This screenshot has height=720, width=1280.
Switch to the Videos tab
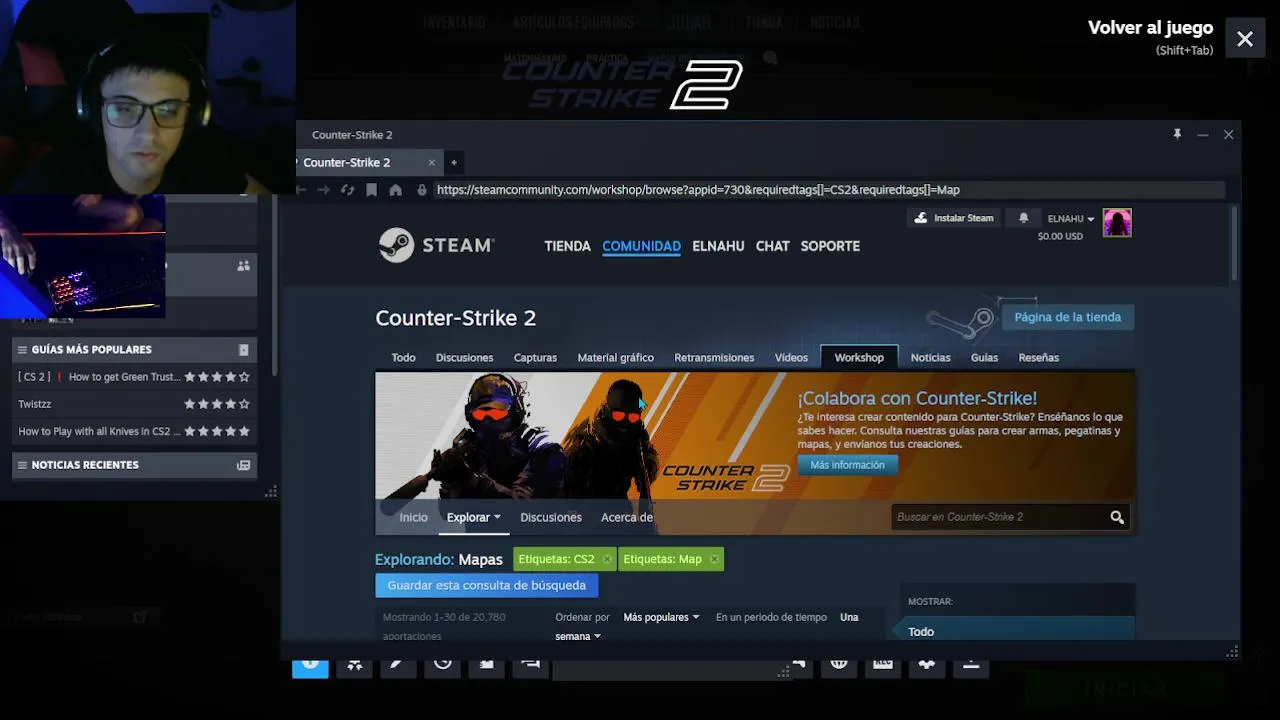point(791,357)
